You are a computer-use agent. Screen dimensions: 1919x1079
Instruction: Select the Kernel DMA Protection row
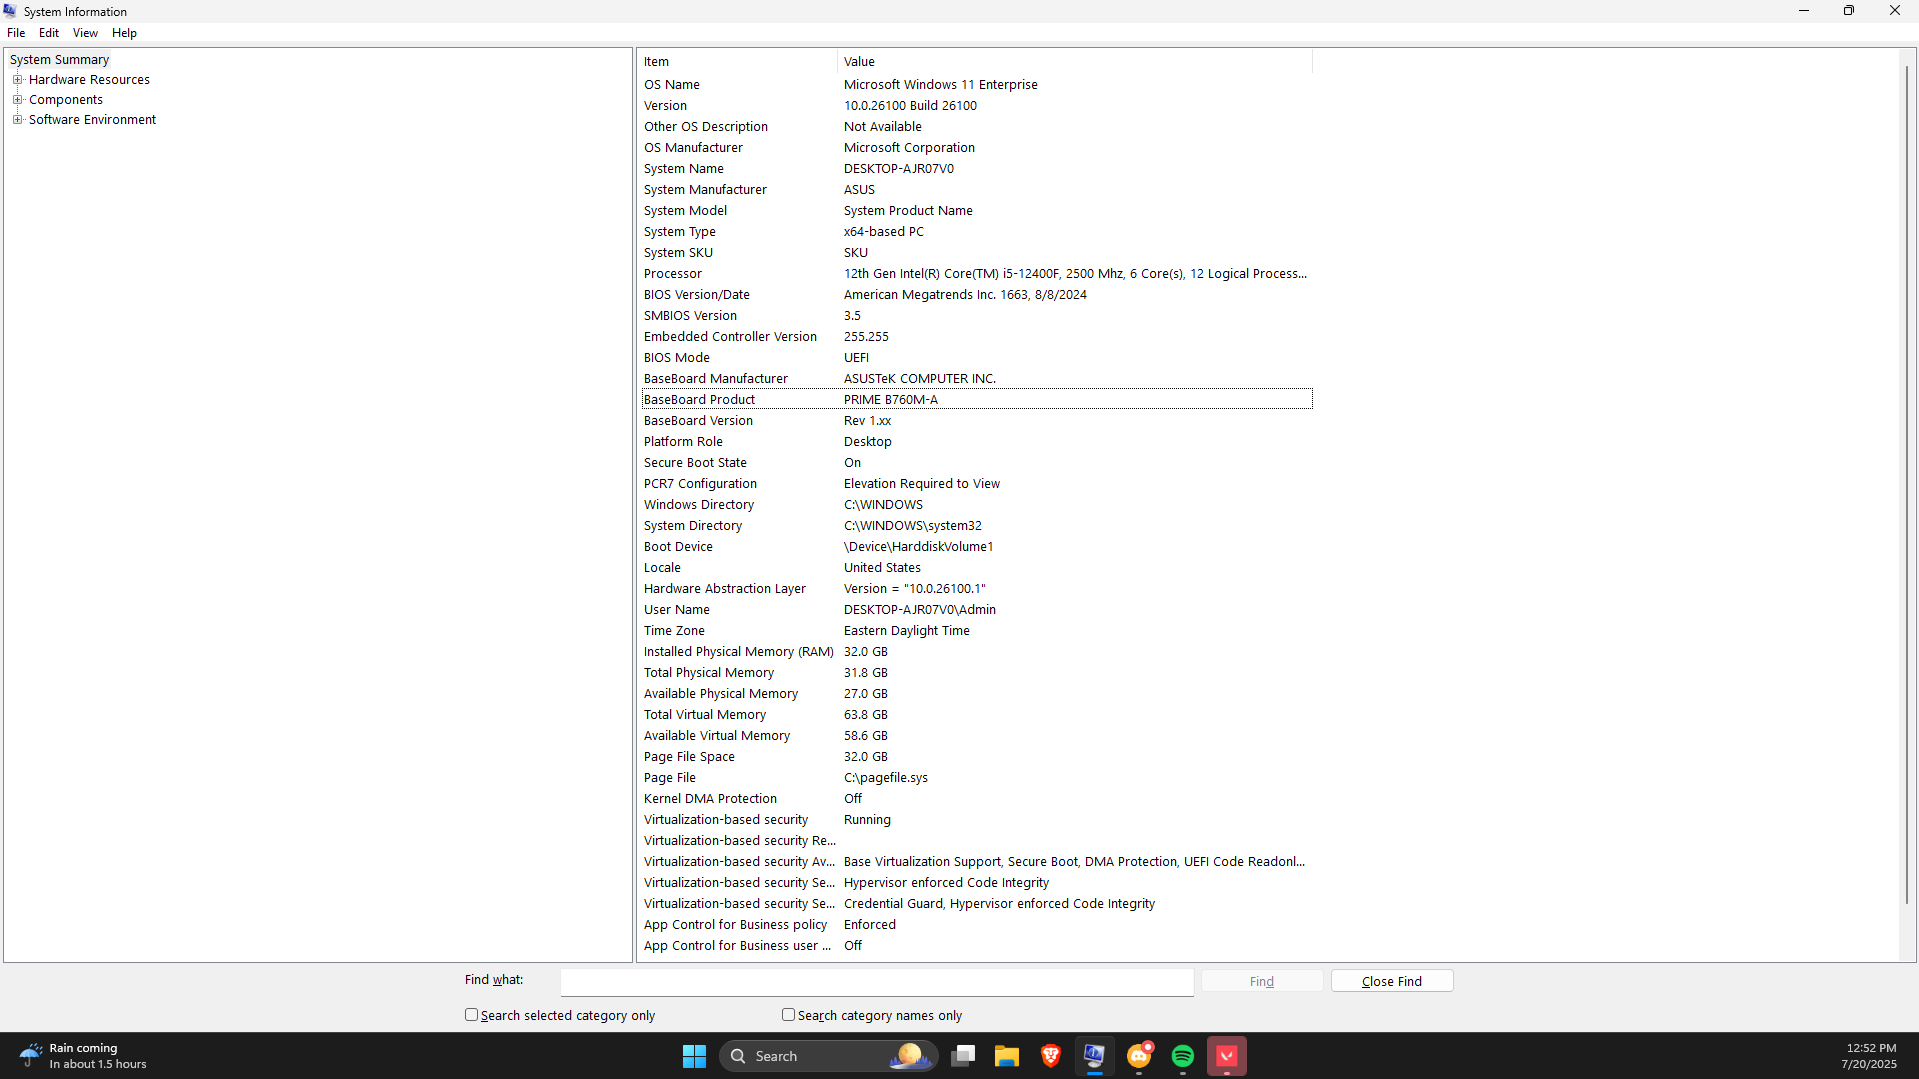976,799
